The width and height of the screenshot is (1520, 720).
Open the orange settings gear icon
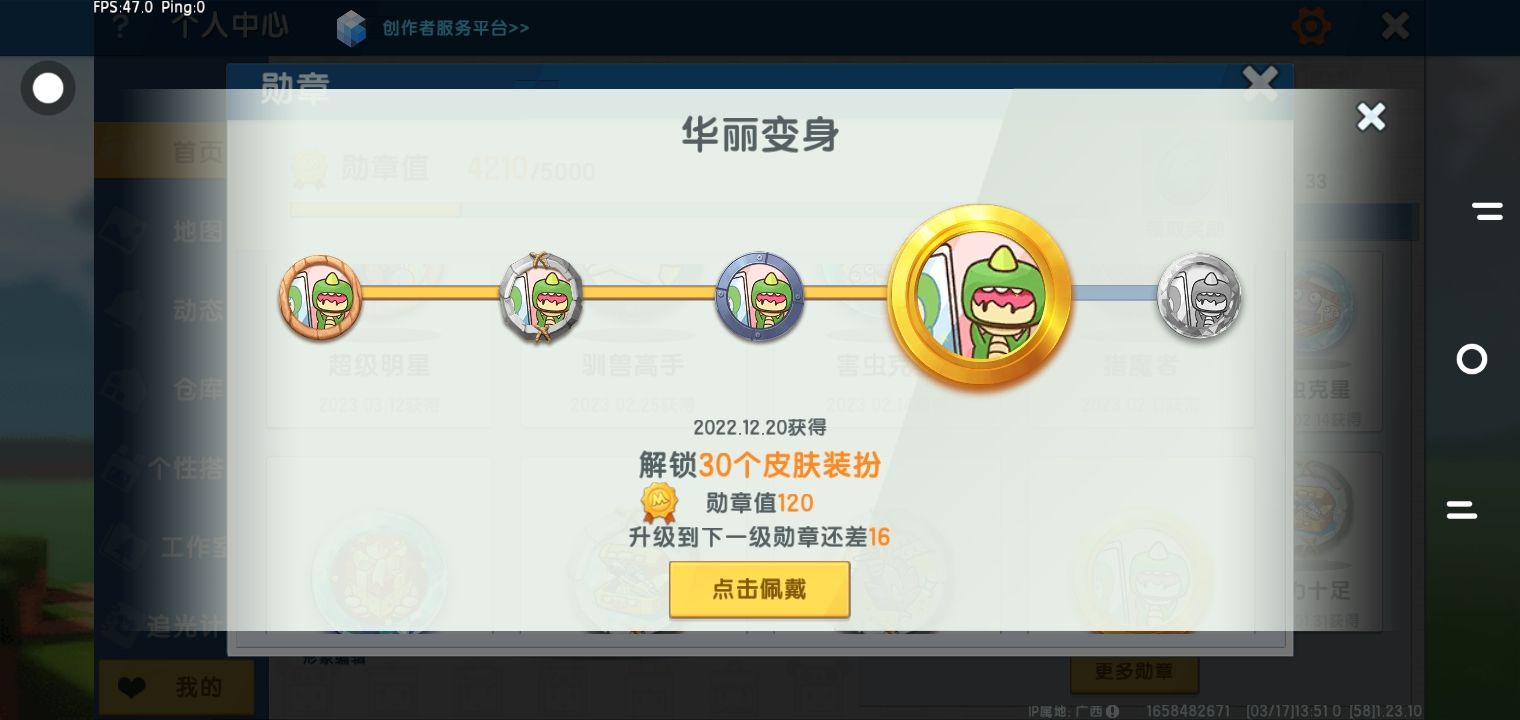(x=1311, y=26)
